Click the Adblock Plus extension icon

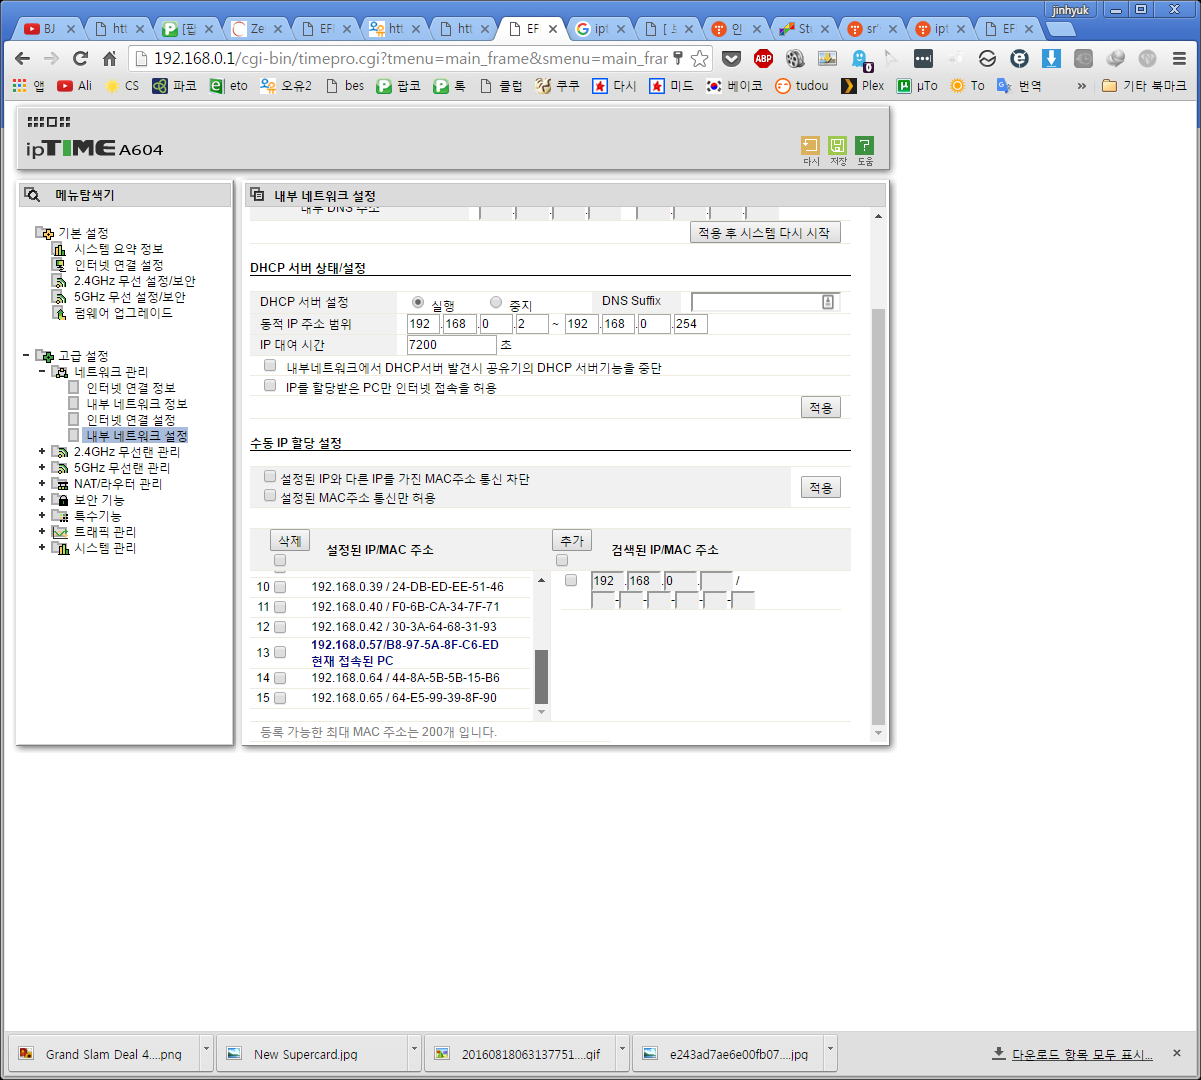[763, 58]
